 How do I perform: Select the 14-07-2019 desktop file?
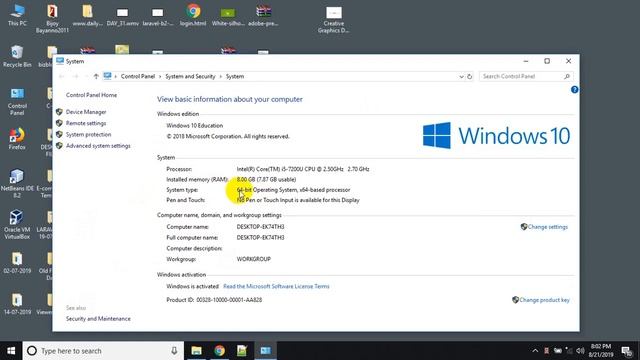point(17,304)
